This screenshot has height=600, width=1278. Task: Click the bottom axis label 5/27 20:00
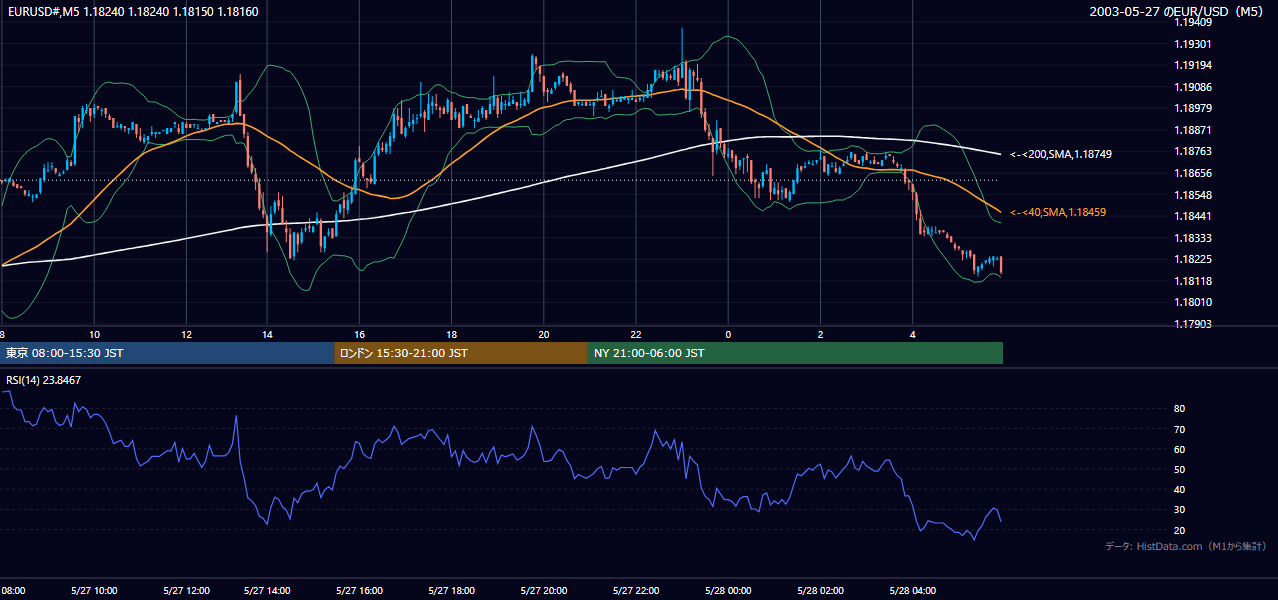(x=543, y=590)
